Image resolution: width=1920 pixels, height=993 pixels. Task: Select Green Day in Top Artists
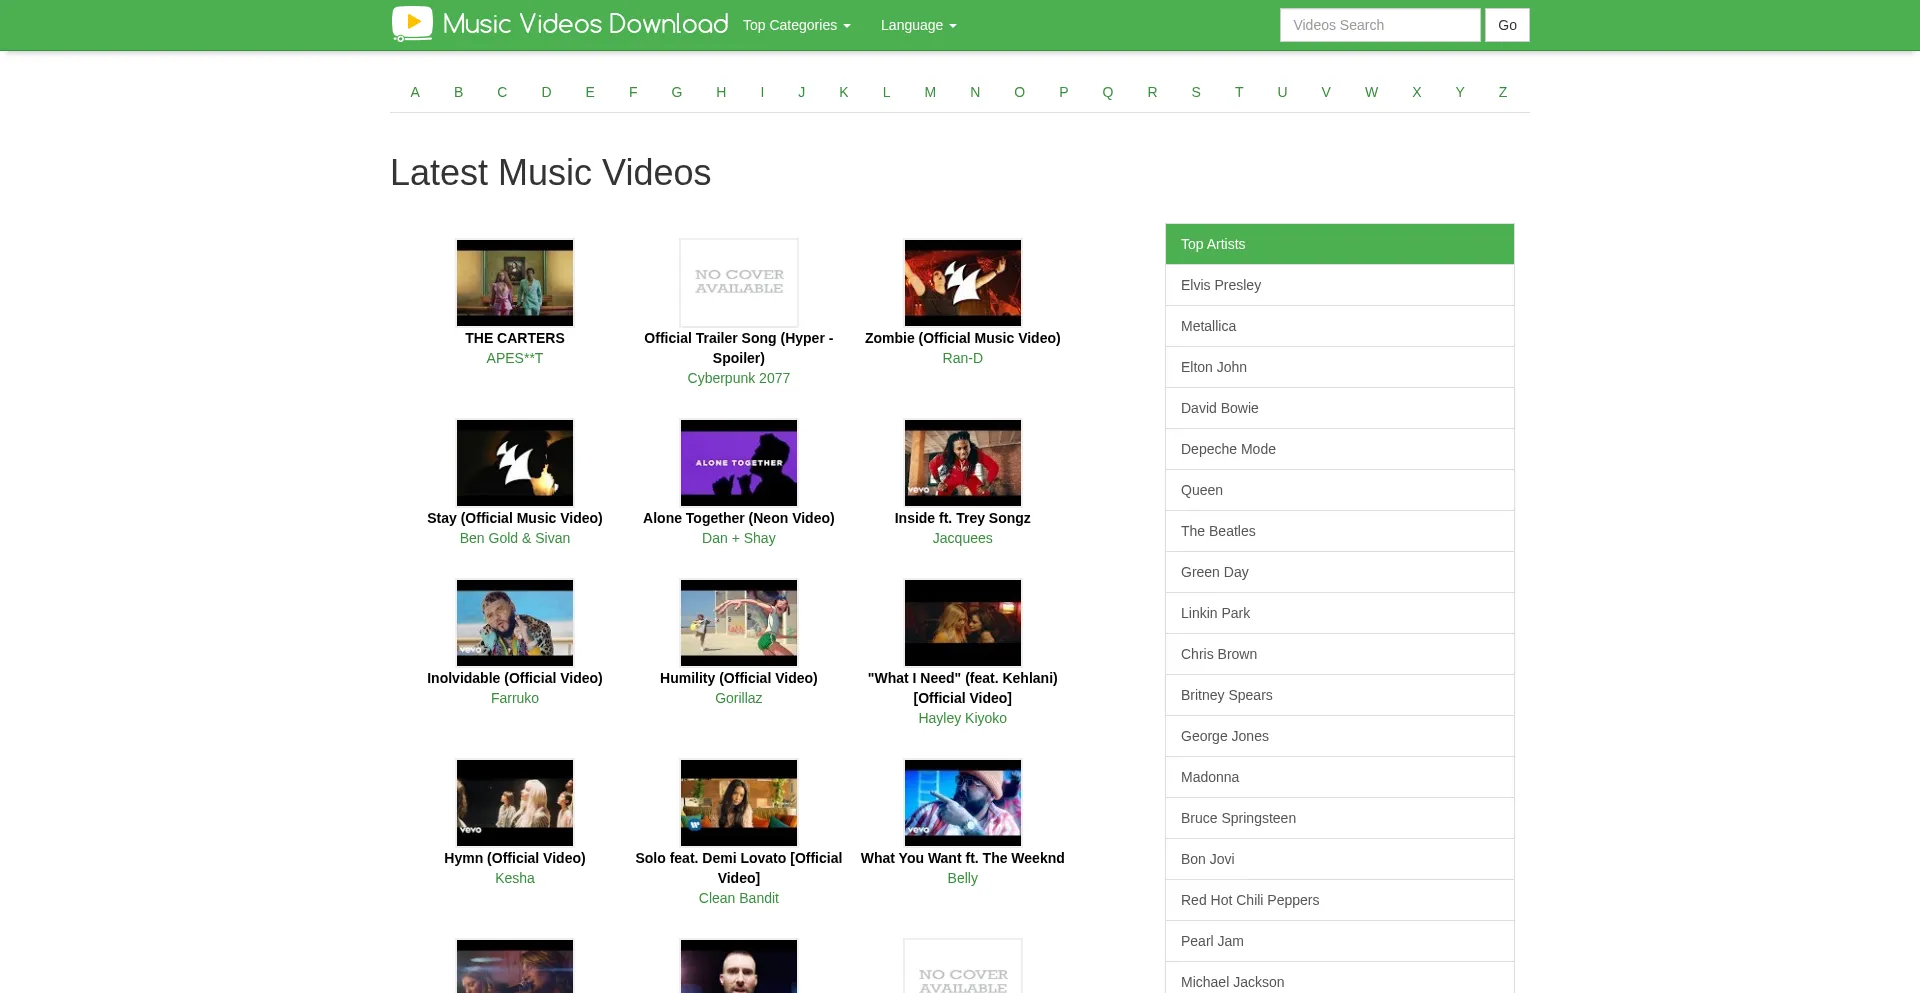click(x=1340, y=572)
